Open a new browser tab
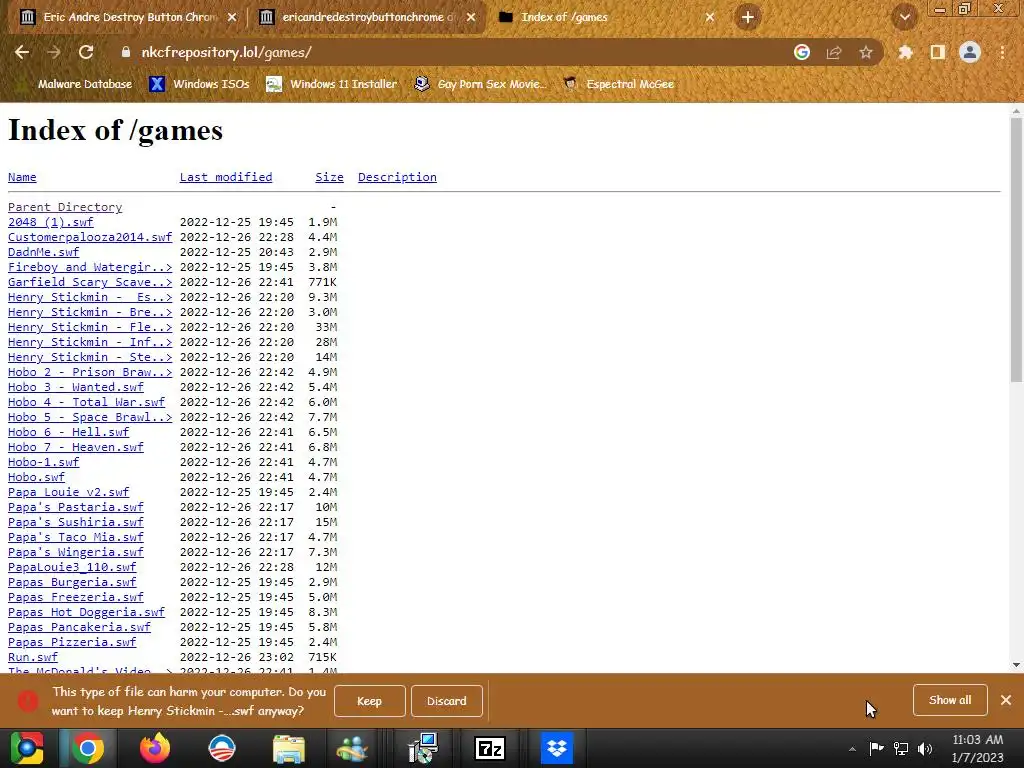Viewport: 1024px width, 768px height. click(x=748, y=17)
